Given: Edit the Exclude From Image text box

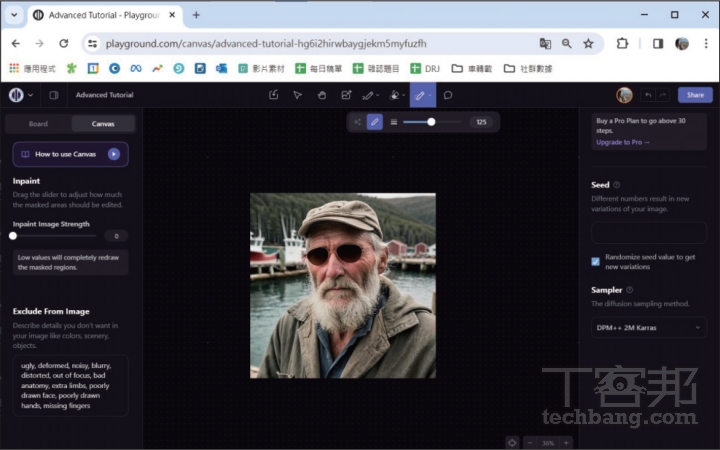Looking at the screenshot, I should click(x=70, y=385).
